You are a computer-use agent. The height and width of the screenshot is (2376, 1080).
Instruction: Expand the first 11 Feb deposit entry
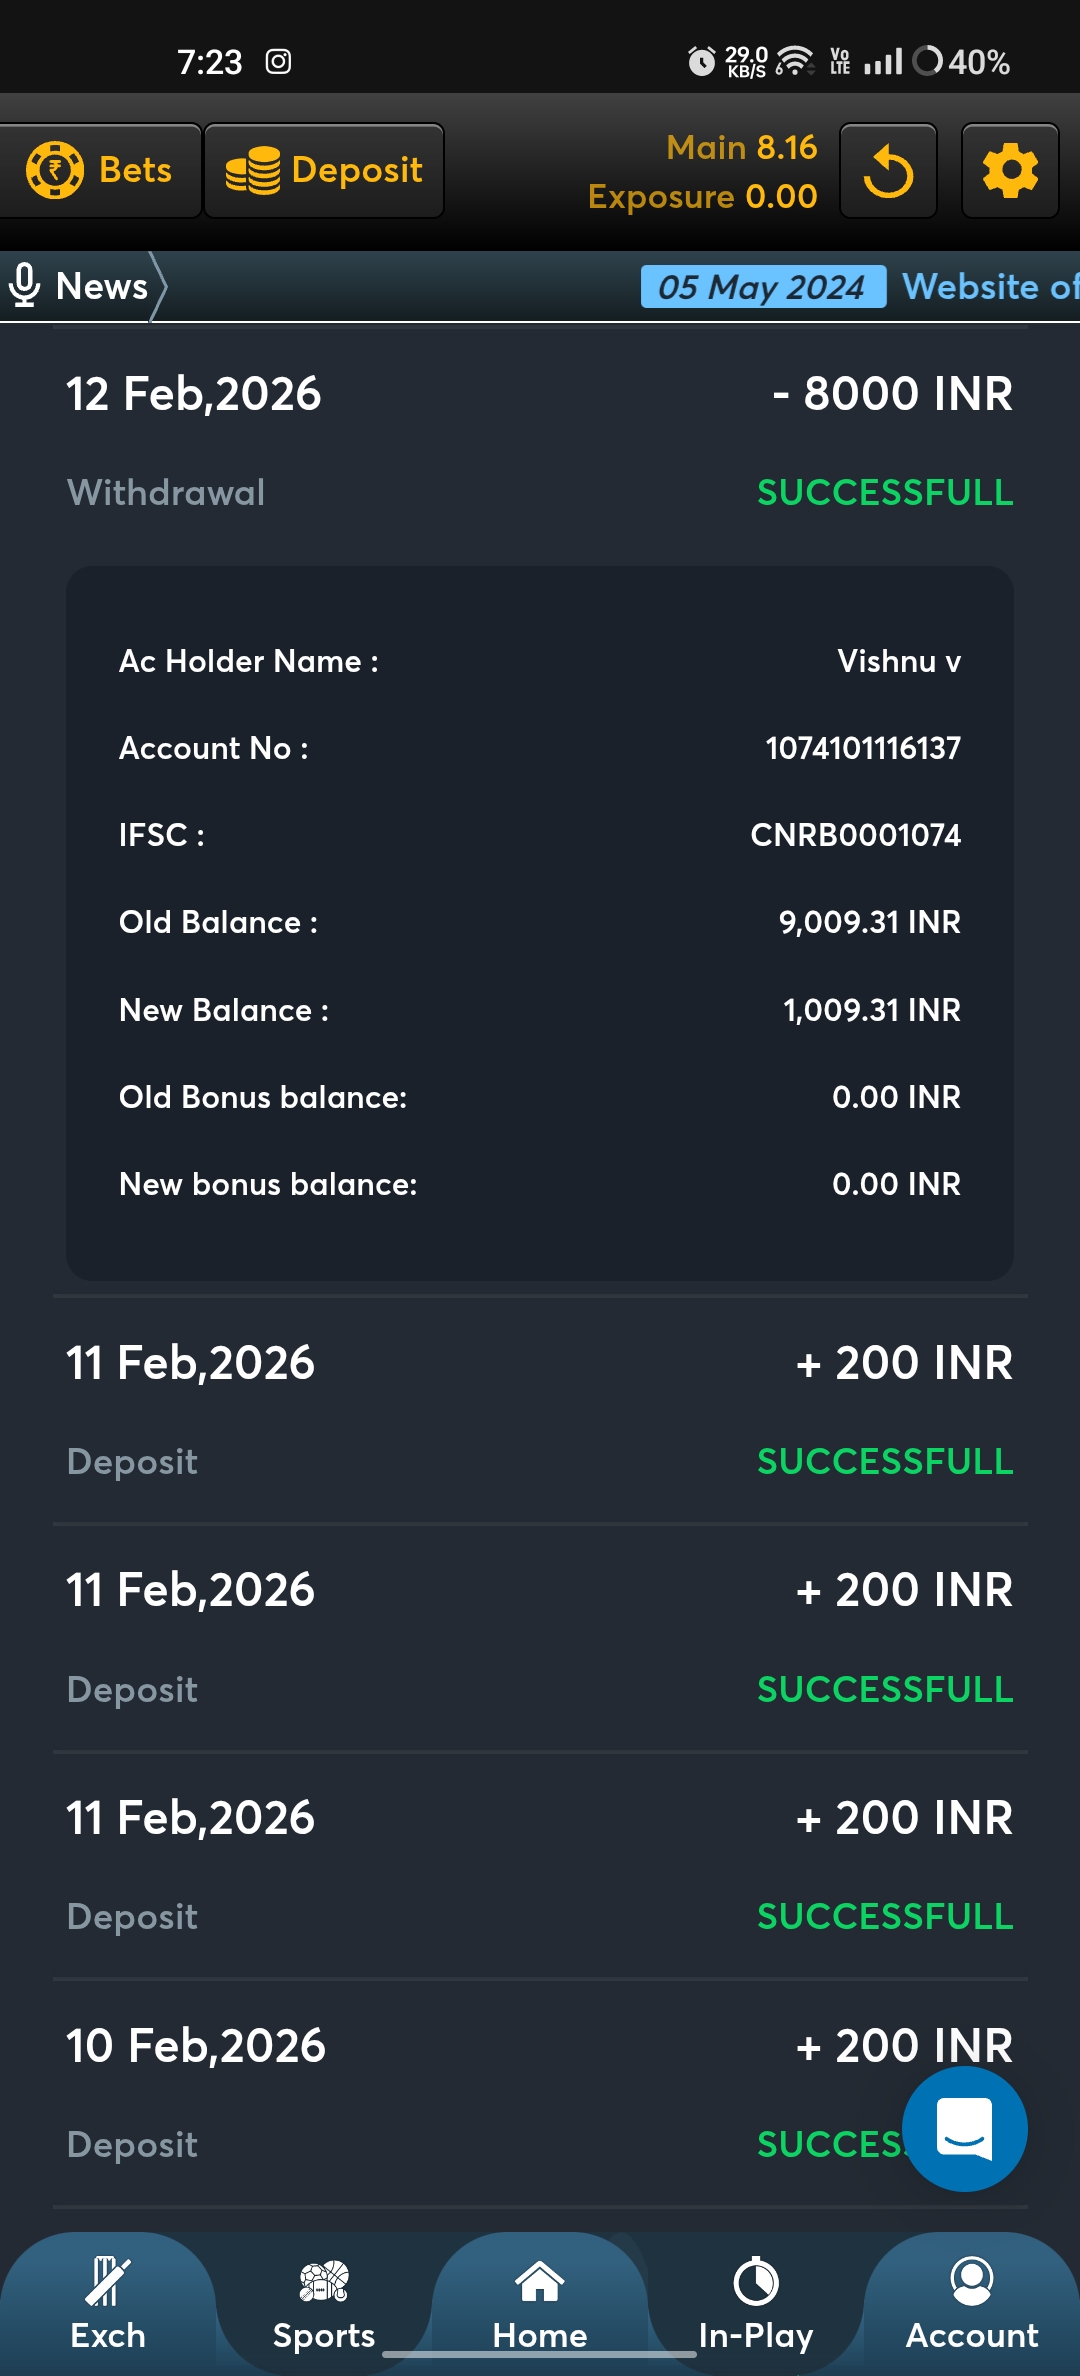[x=540, y=1410]
